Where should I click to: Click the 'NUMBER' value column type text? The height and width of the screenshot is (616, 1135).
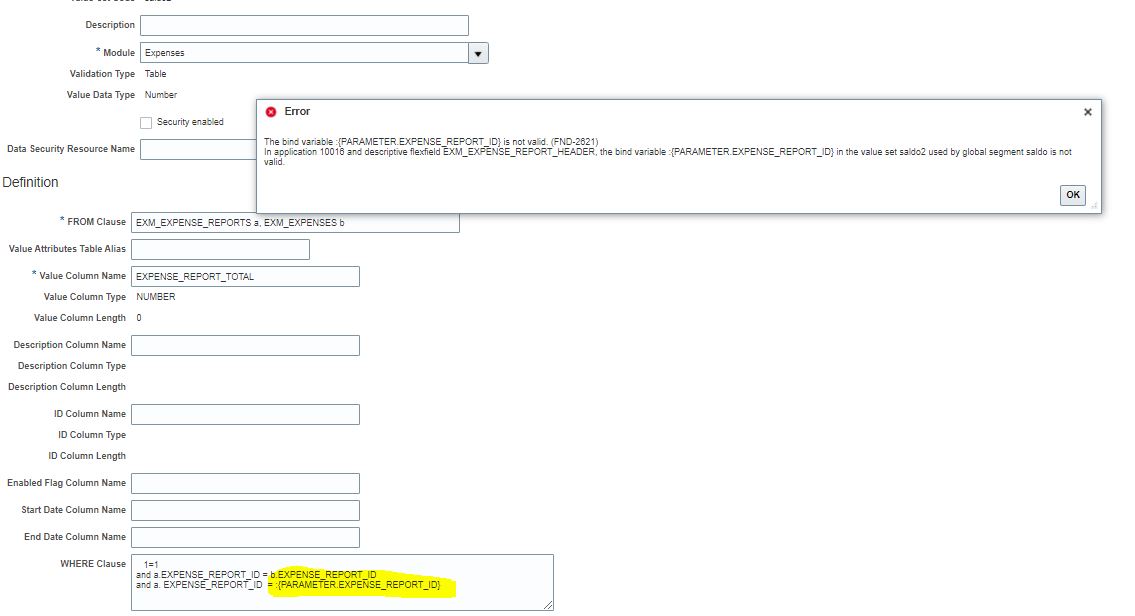coord(156,297)
